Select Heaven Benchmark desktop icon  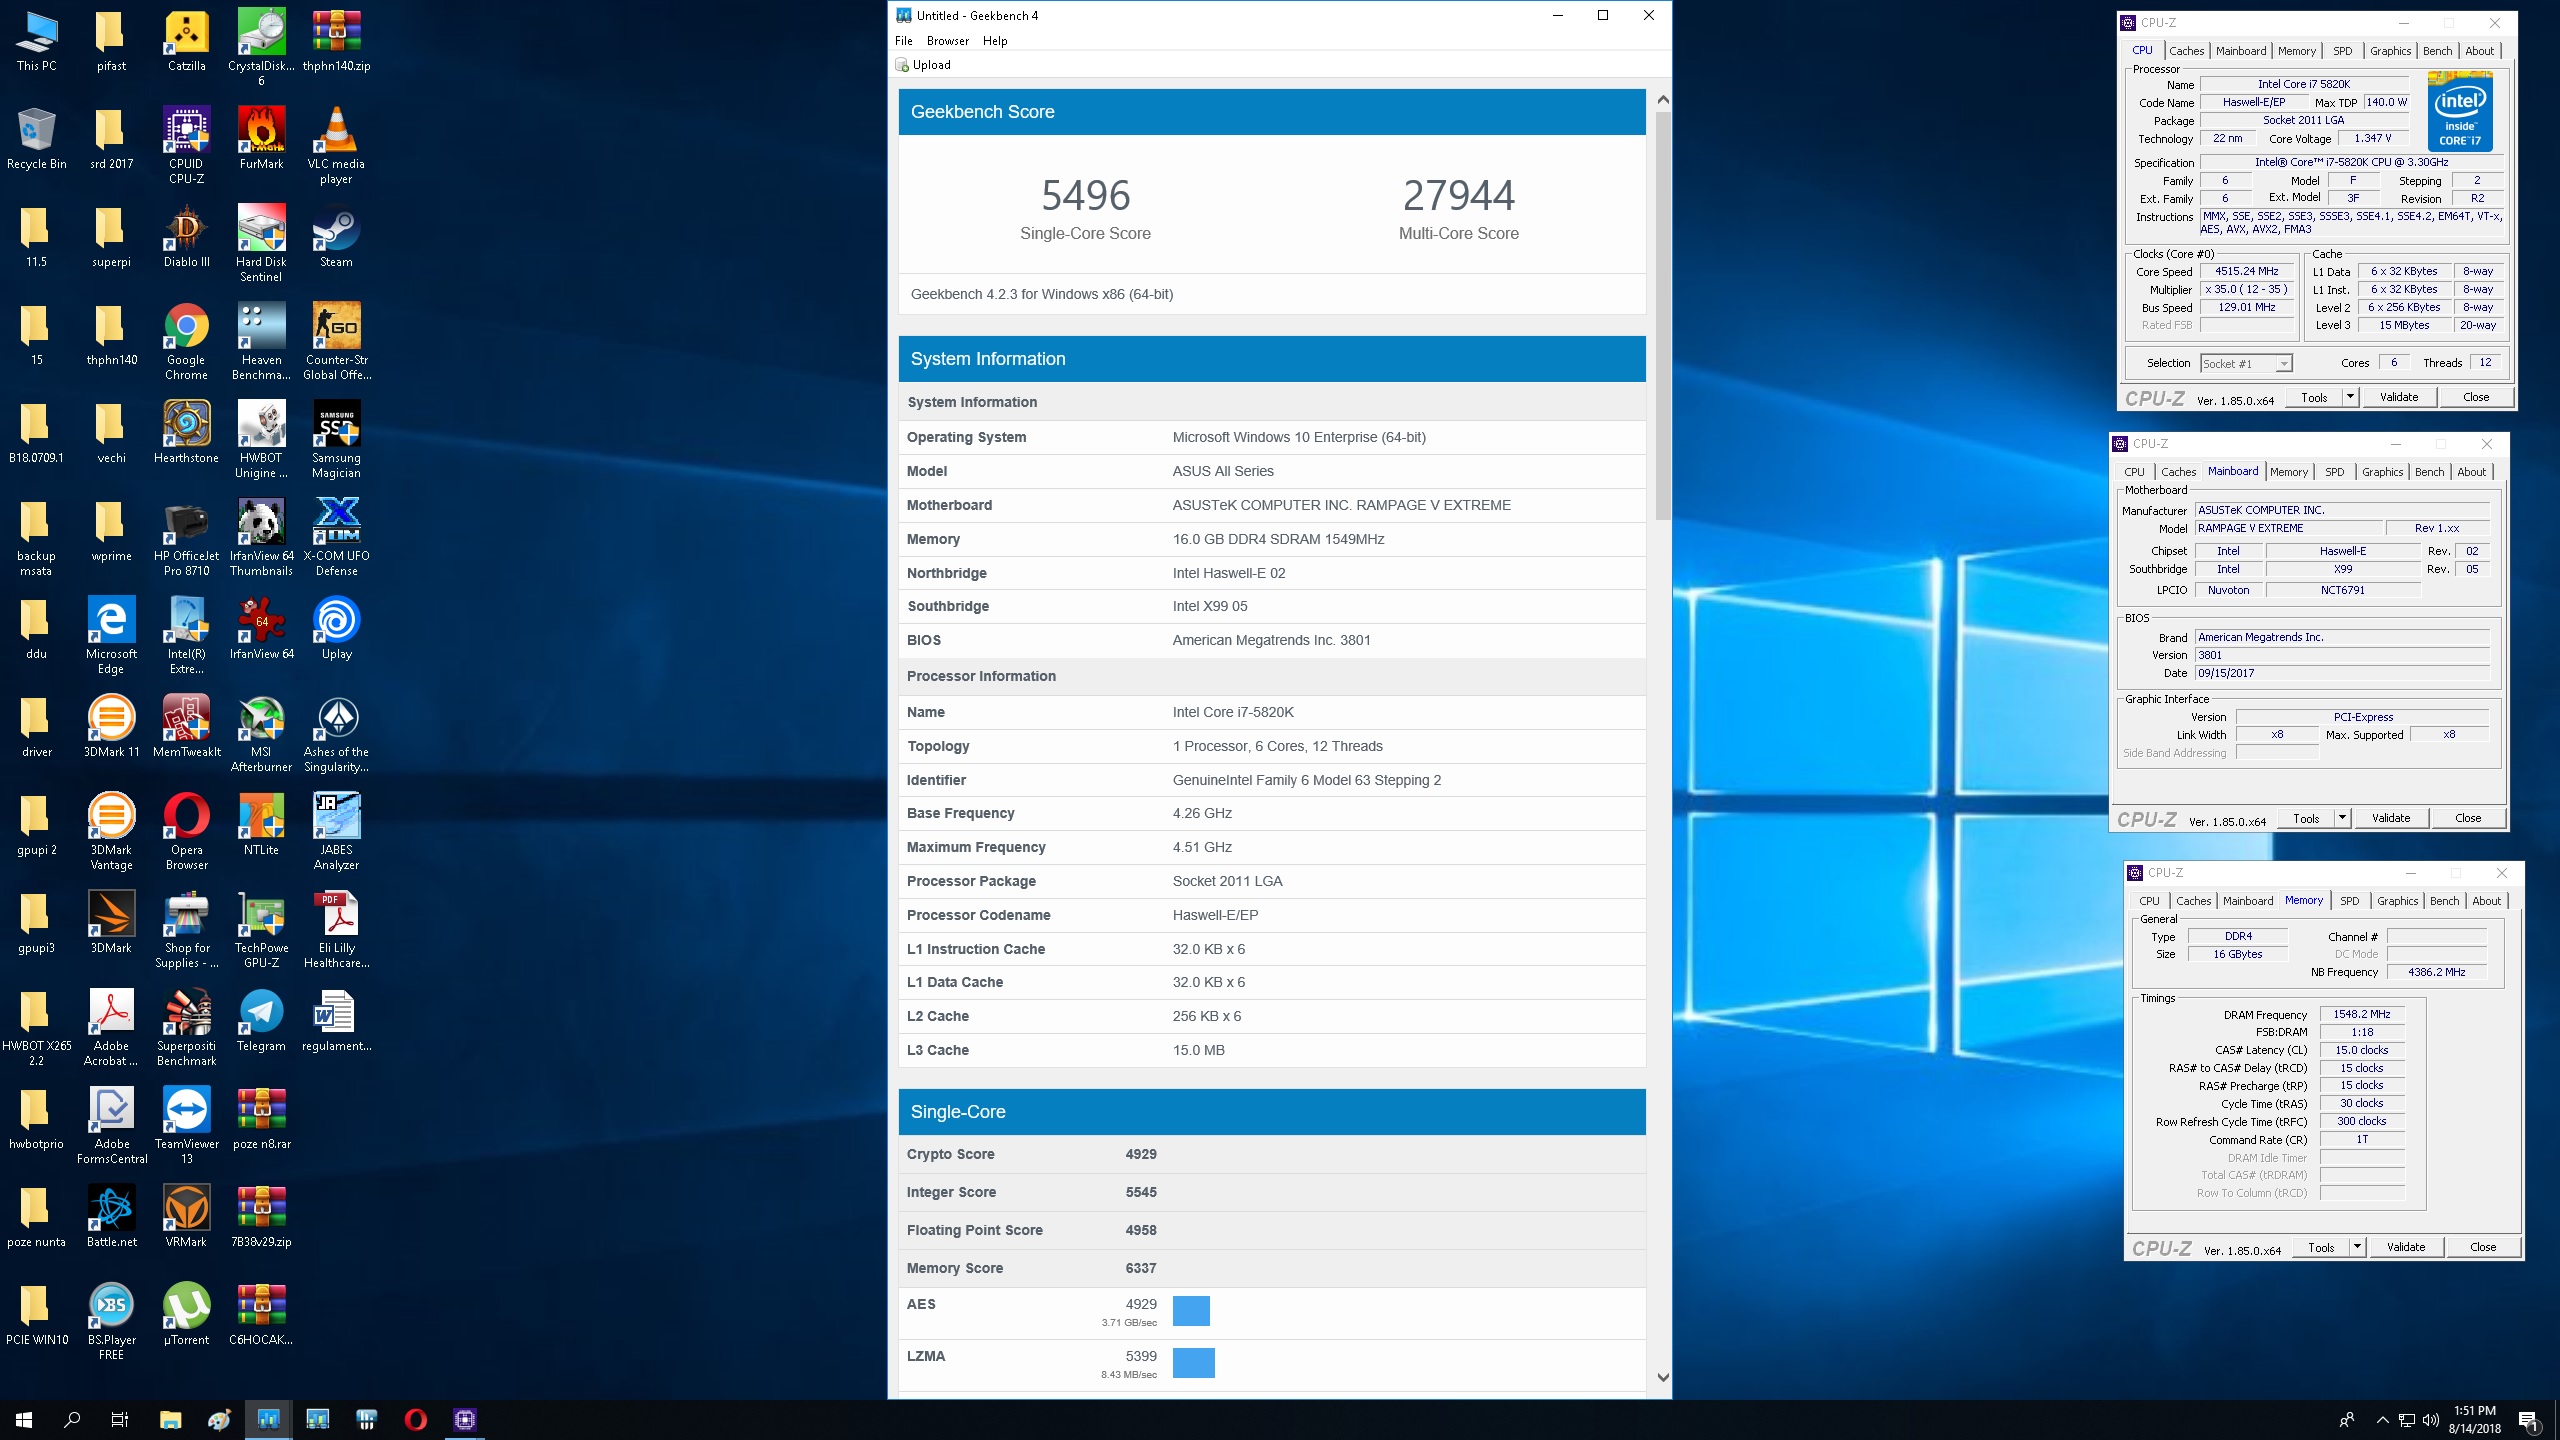tap(261, 341)
